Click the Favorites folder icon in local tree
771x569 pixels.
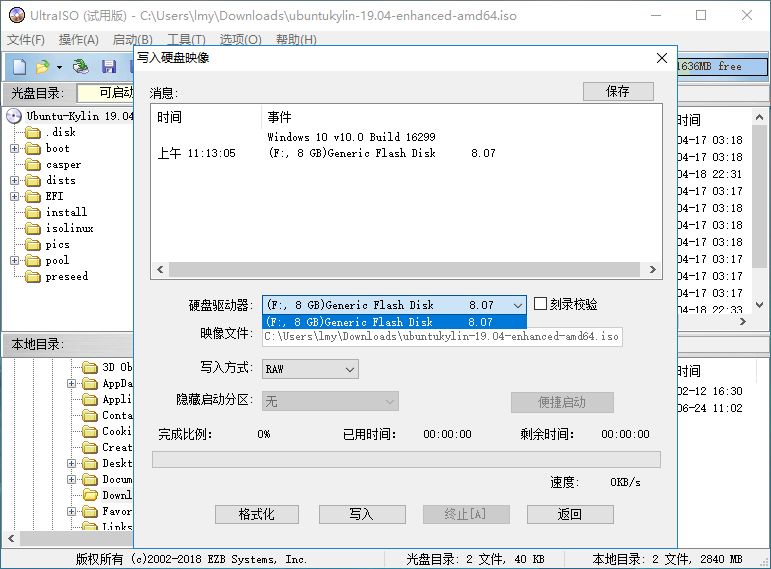tap(89, 511)
